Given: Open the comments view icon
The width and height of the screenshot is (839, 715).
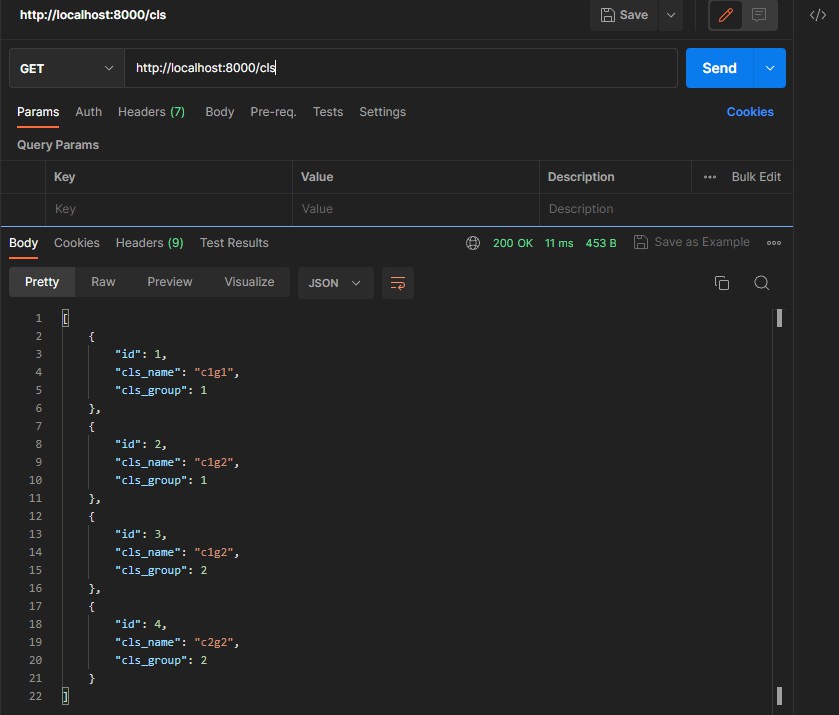Looking at the screenshot, I should pos(759,15).
